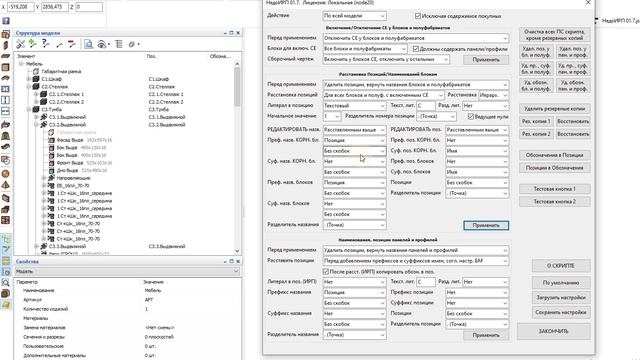Image resolution: width=640 pixels, height=360 pixels.
Task: Click Применить in the панелей и профилей section
Action: click(x=486, y=335)
